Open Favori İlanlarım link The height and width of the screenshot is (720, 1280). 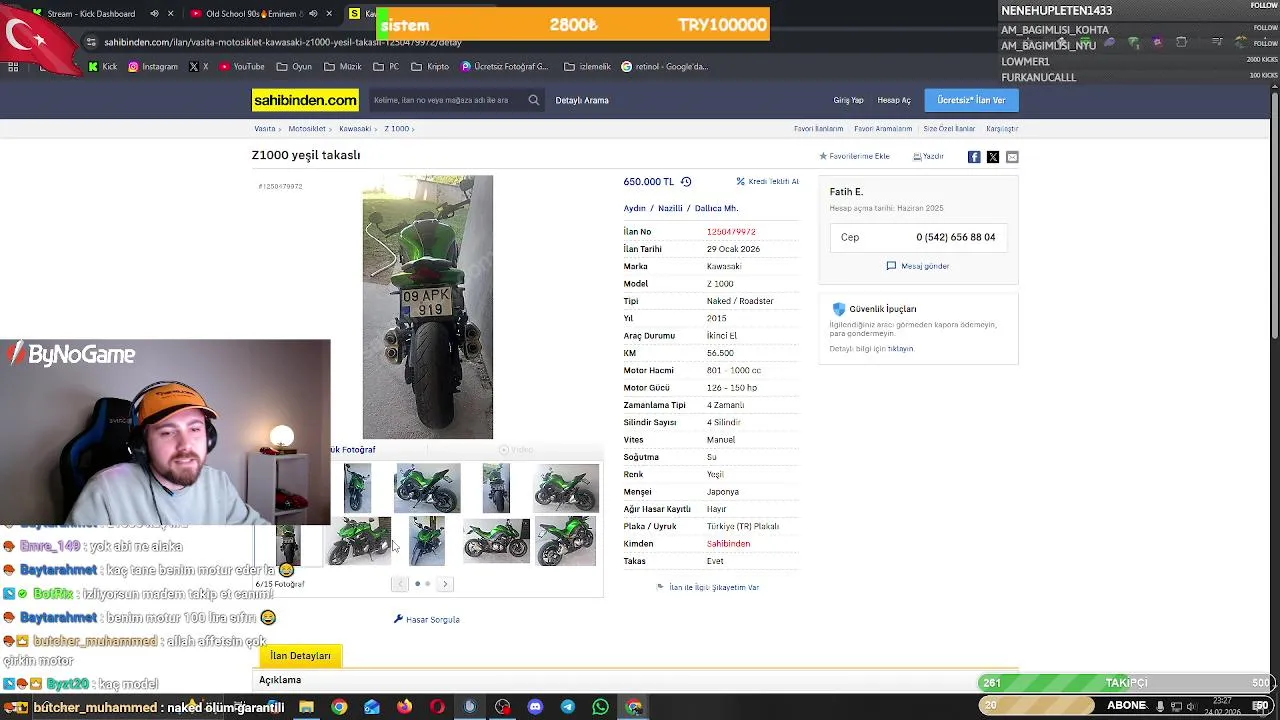(x=819, y=129)
